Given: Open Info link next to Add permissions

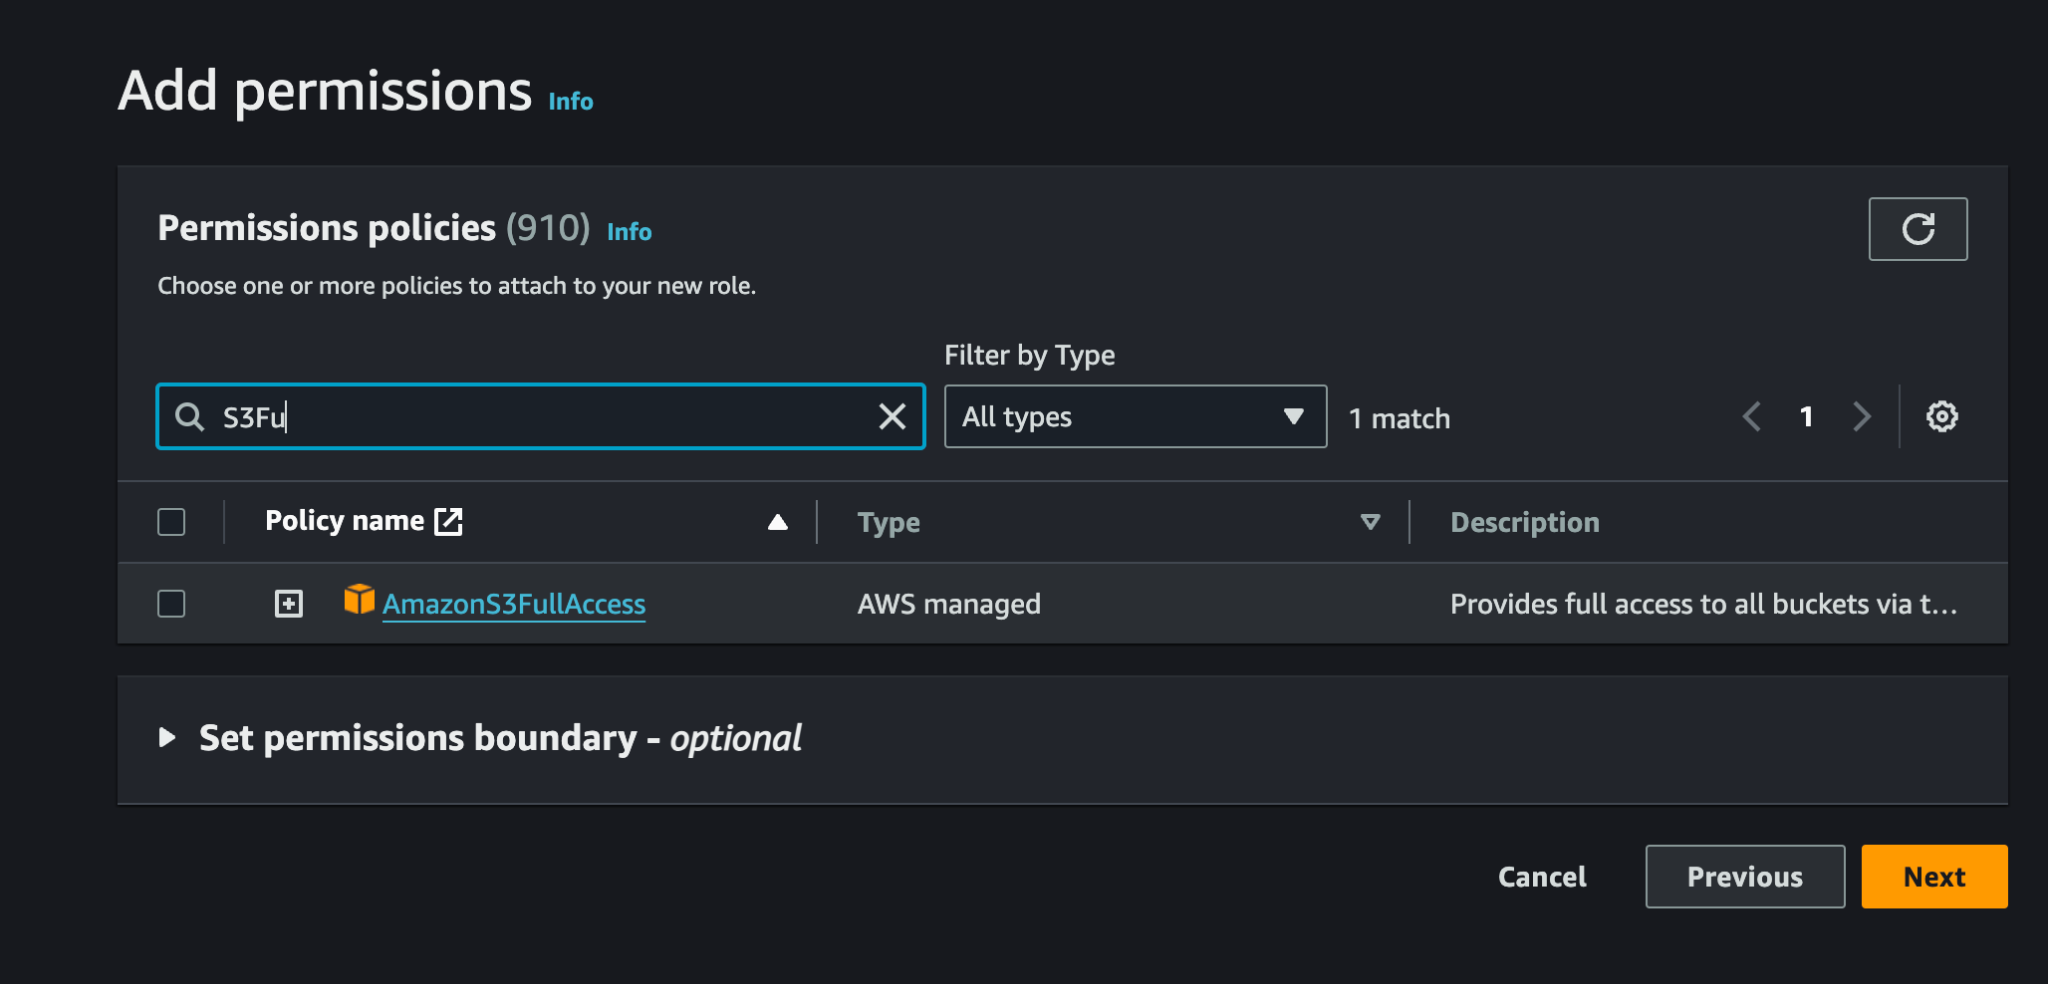Looking at the screenshot, I should (x=570, y=101).
